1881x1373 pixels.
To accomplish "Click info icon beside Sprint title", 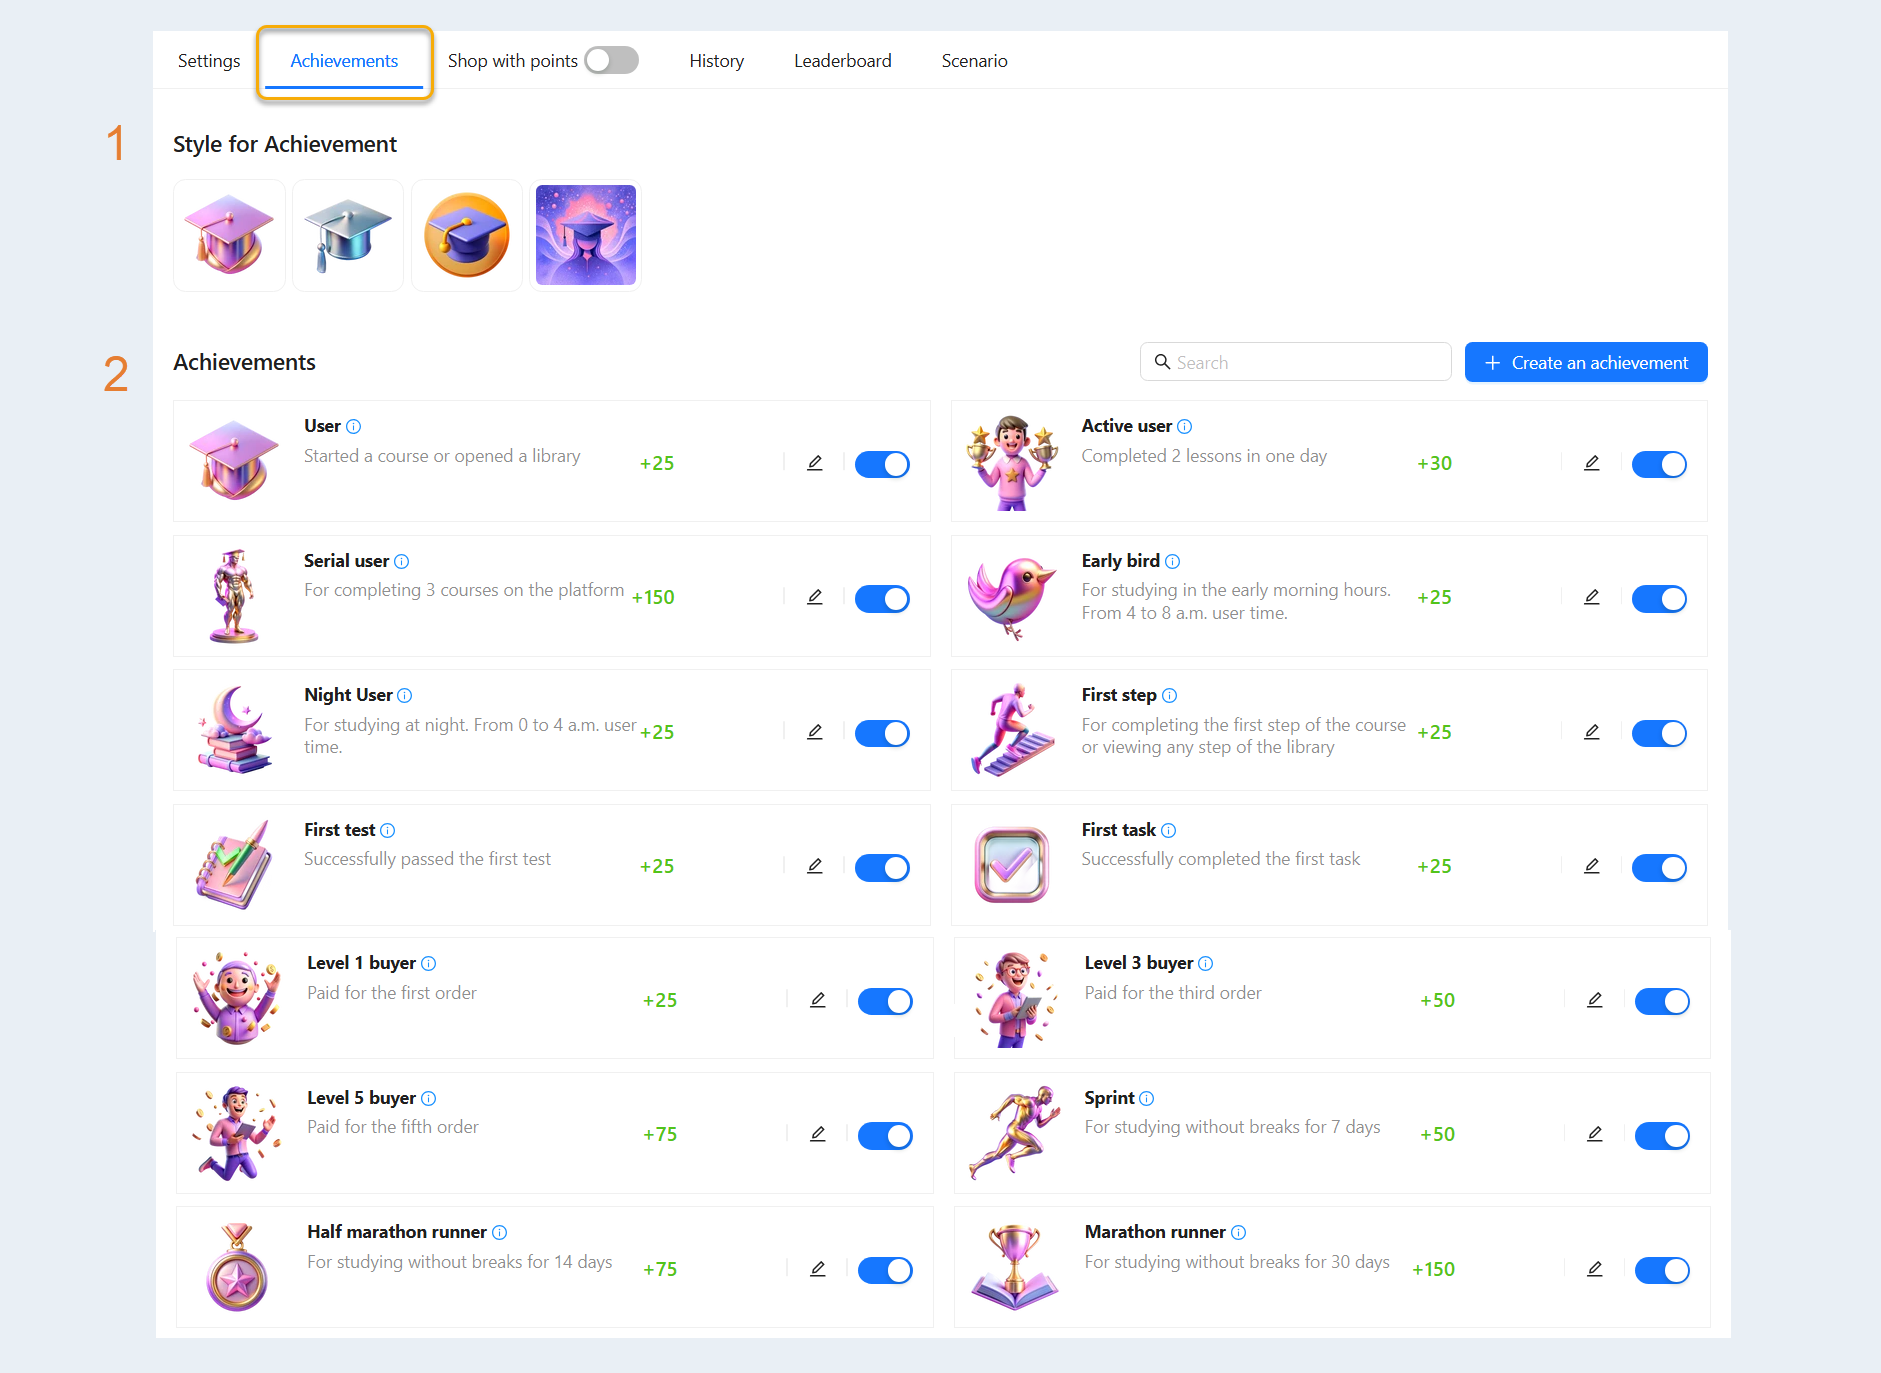I will pos(1146,1099).
